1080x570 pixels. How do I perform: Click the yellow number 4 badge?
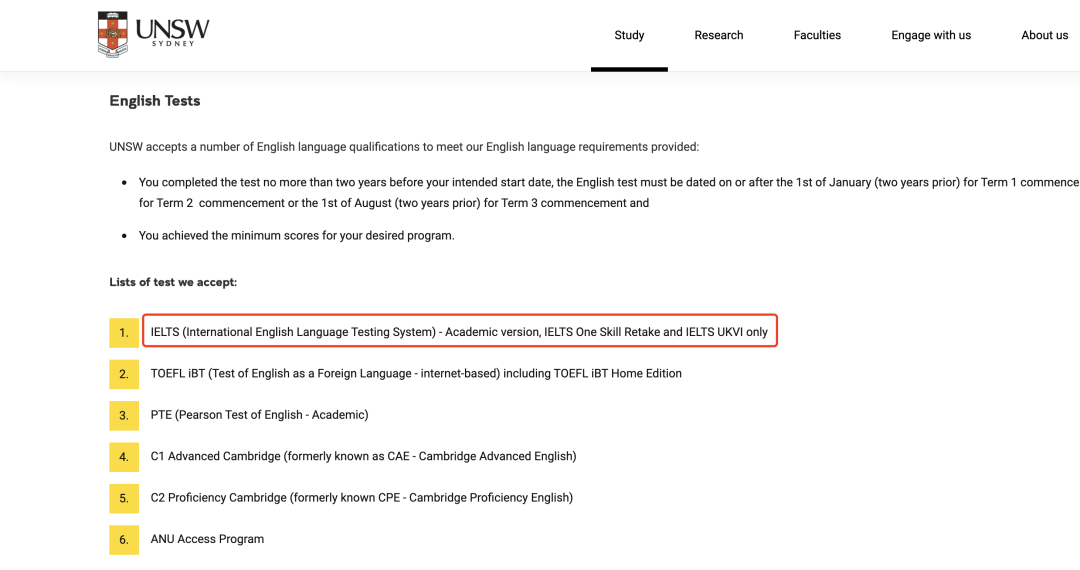124,457
